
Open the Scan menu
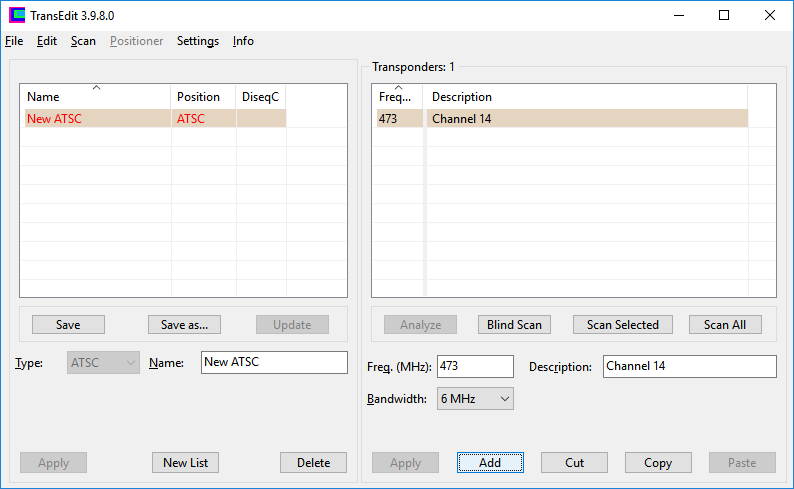(x=83, y=41)
